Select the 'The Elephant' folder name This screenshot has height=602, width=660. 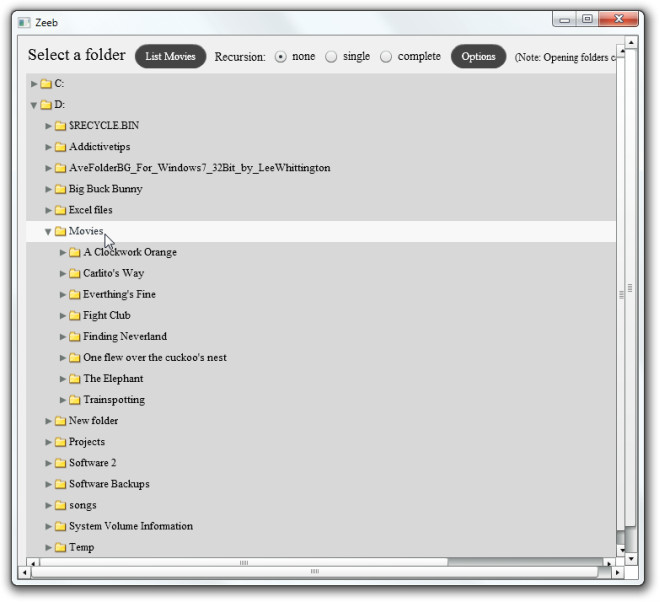pyautogui.click(x=113, y=378)
